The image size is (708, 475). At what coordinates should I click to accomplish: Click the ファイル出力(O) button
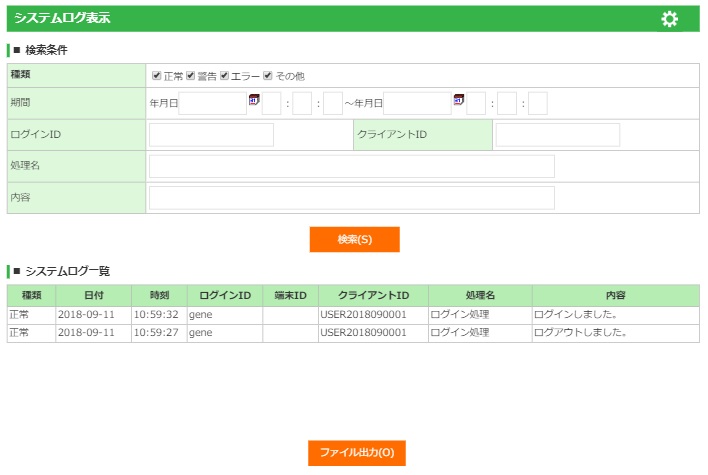pos(356,453)
